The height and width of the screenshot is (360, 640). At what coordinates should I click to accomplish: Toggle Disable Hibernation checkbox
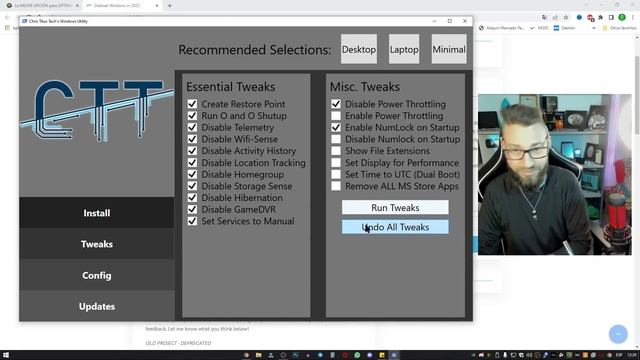point(192,198)
